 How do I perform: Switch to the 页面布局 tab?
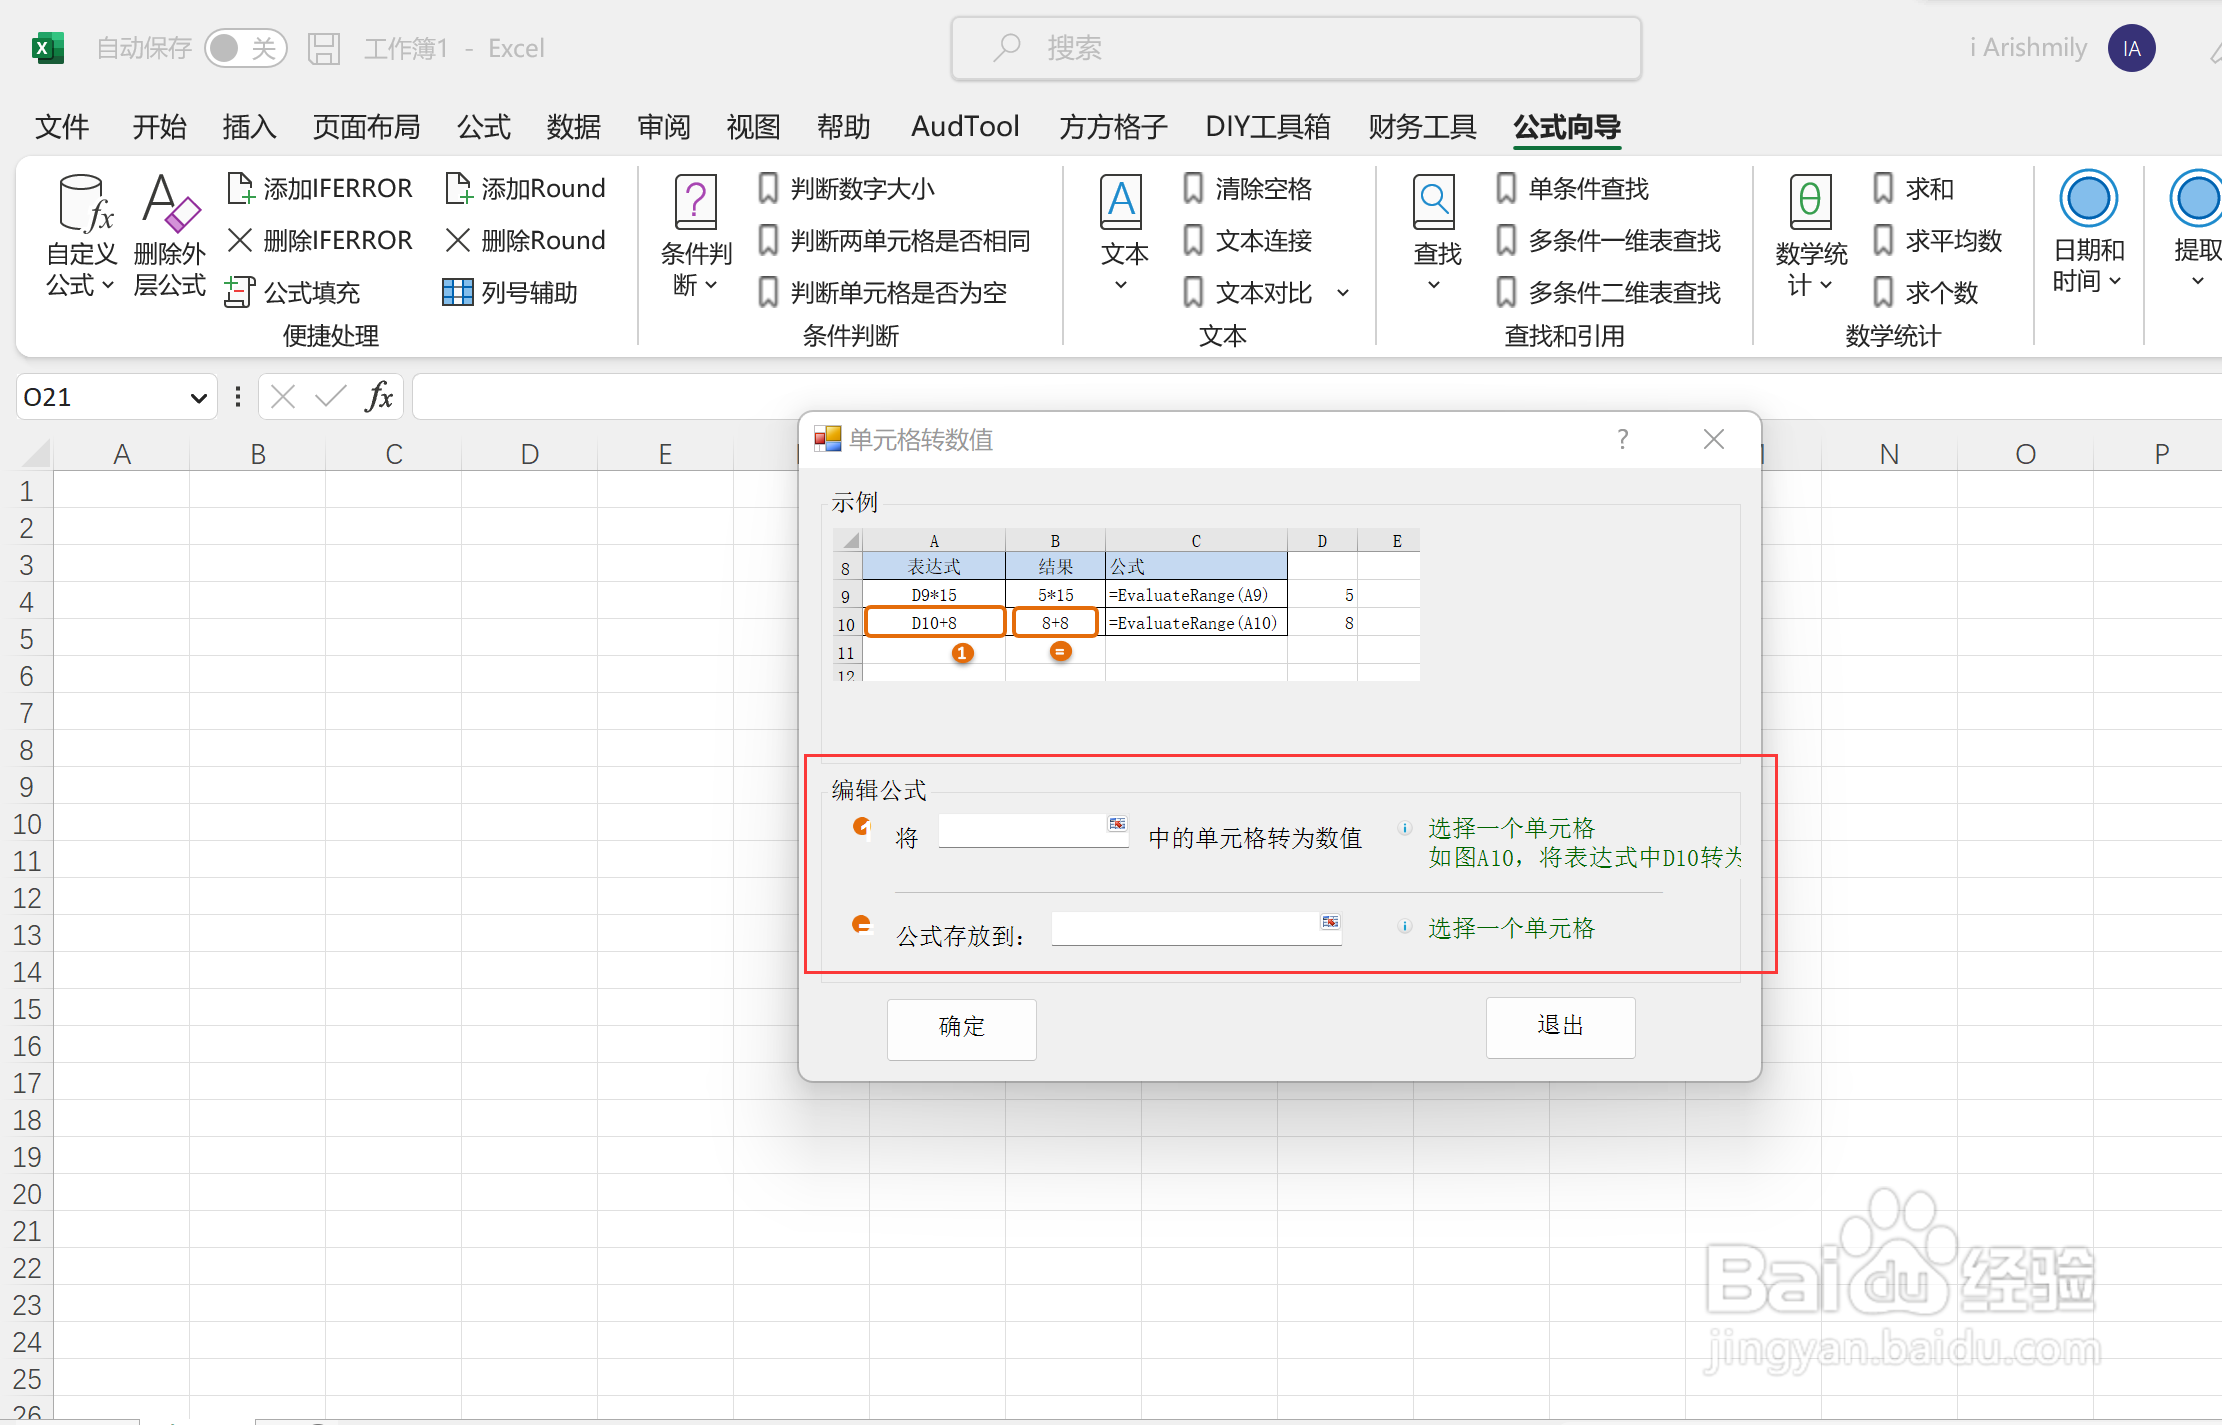tap(366, 127)
